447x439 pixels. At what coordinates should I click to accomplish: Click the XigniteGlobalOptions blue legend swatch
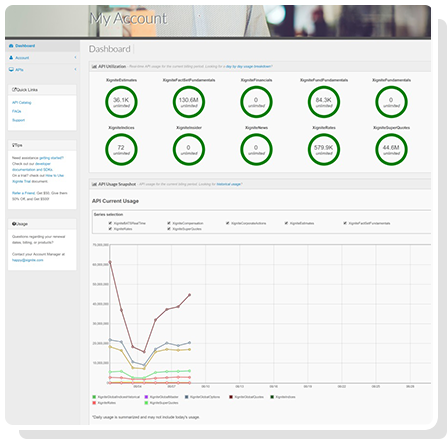click(x=187, y=397)
